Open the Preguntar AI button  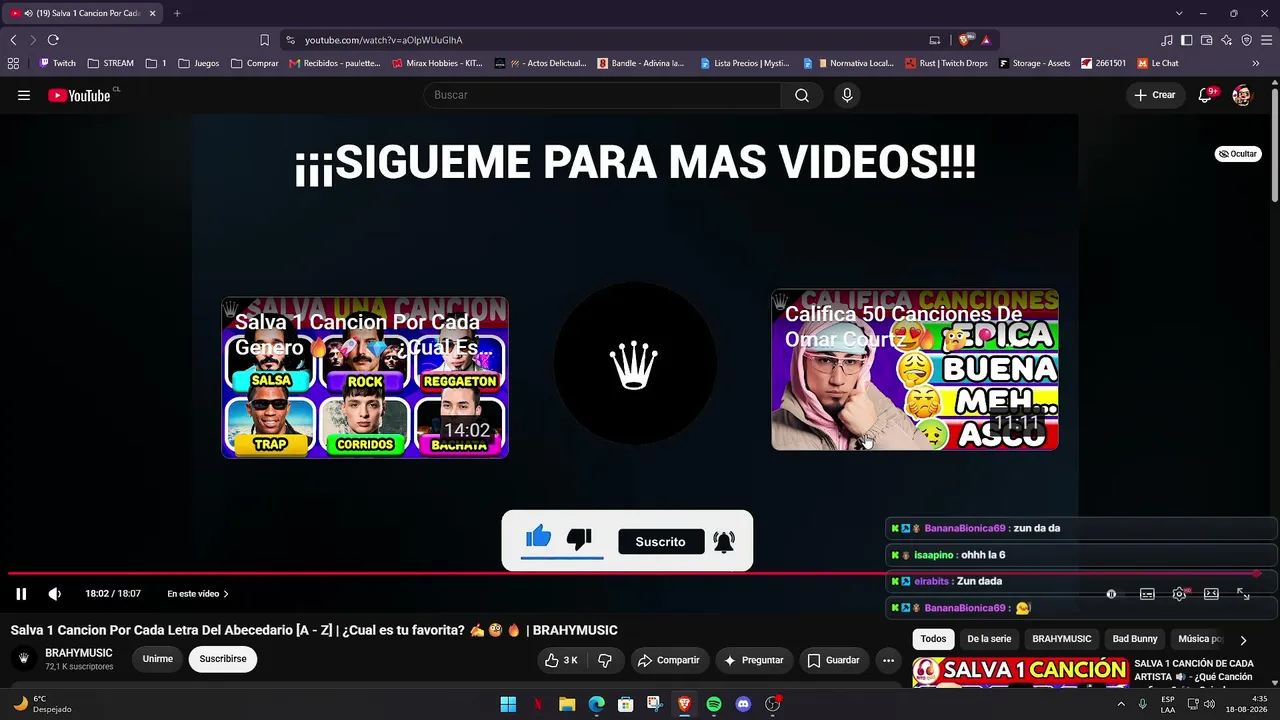coord(754,660)
